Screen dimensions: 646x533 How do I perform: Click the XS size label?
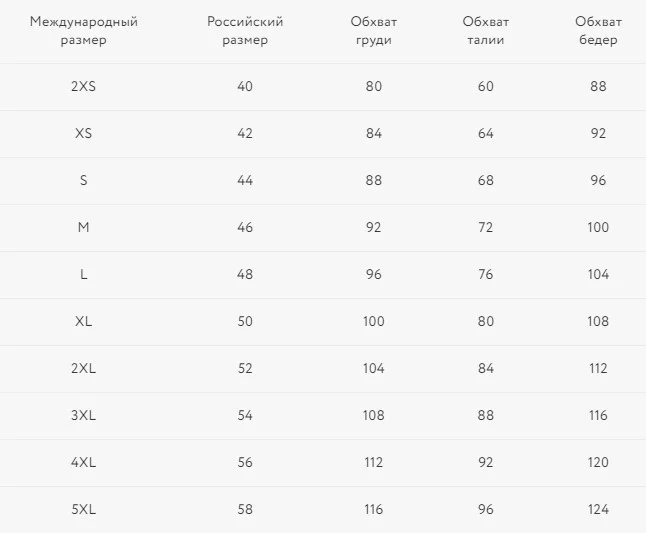pos(84,133)
